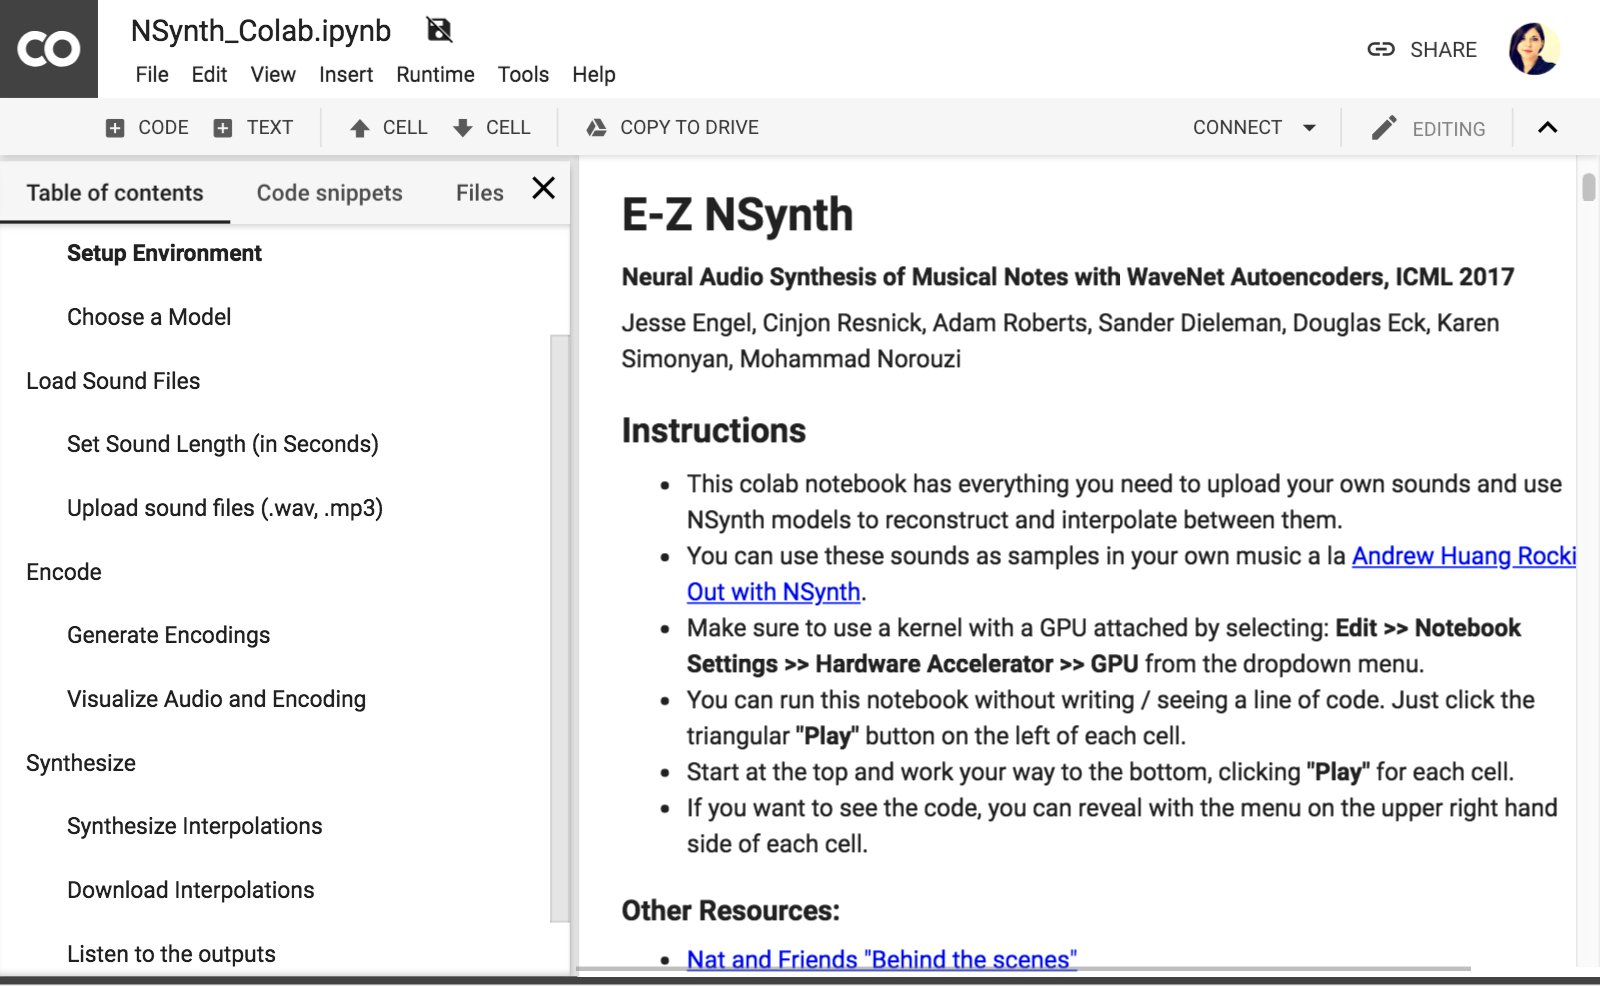
Task: Click the link icon beside SHARE
Action: pos(1381,49)
